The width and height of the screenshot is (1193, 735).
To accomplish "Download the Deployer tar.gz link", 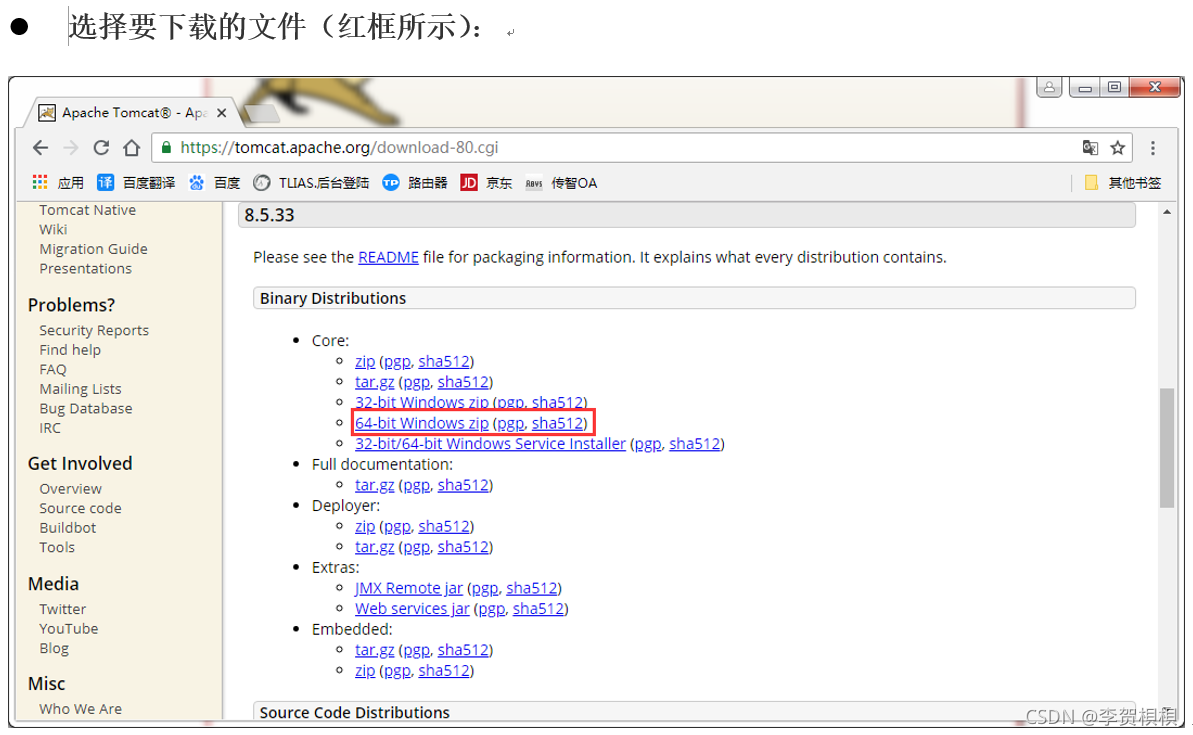I will coord(374,546).
